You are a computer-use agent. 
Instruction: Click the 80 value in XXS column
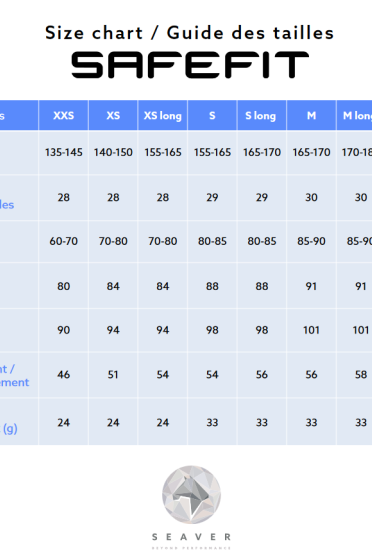tap(63, 286)
